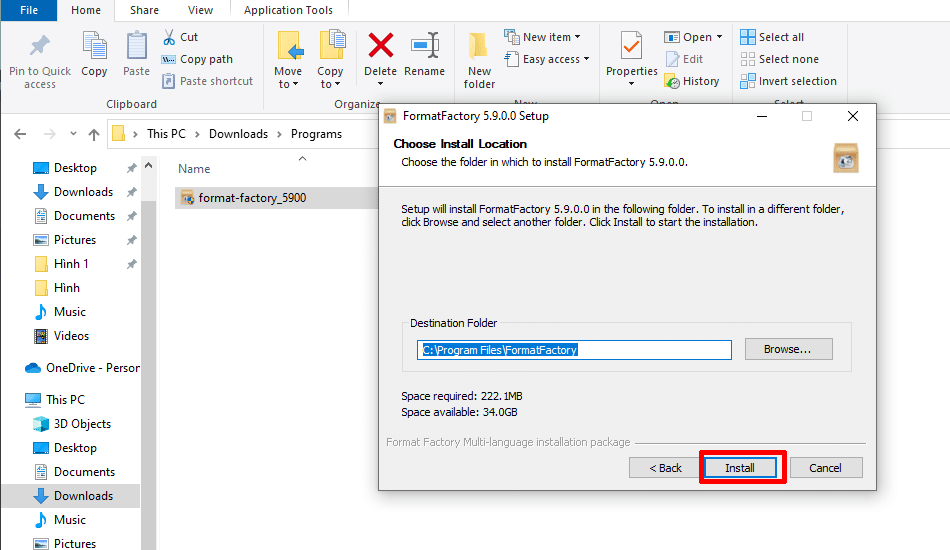Go back with the Back button

pos(665,468)
